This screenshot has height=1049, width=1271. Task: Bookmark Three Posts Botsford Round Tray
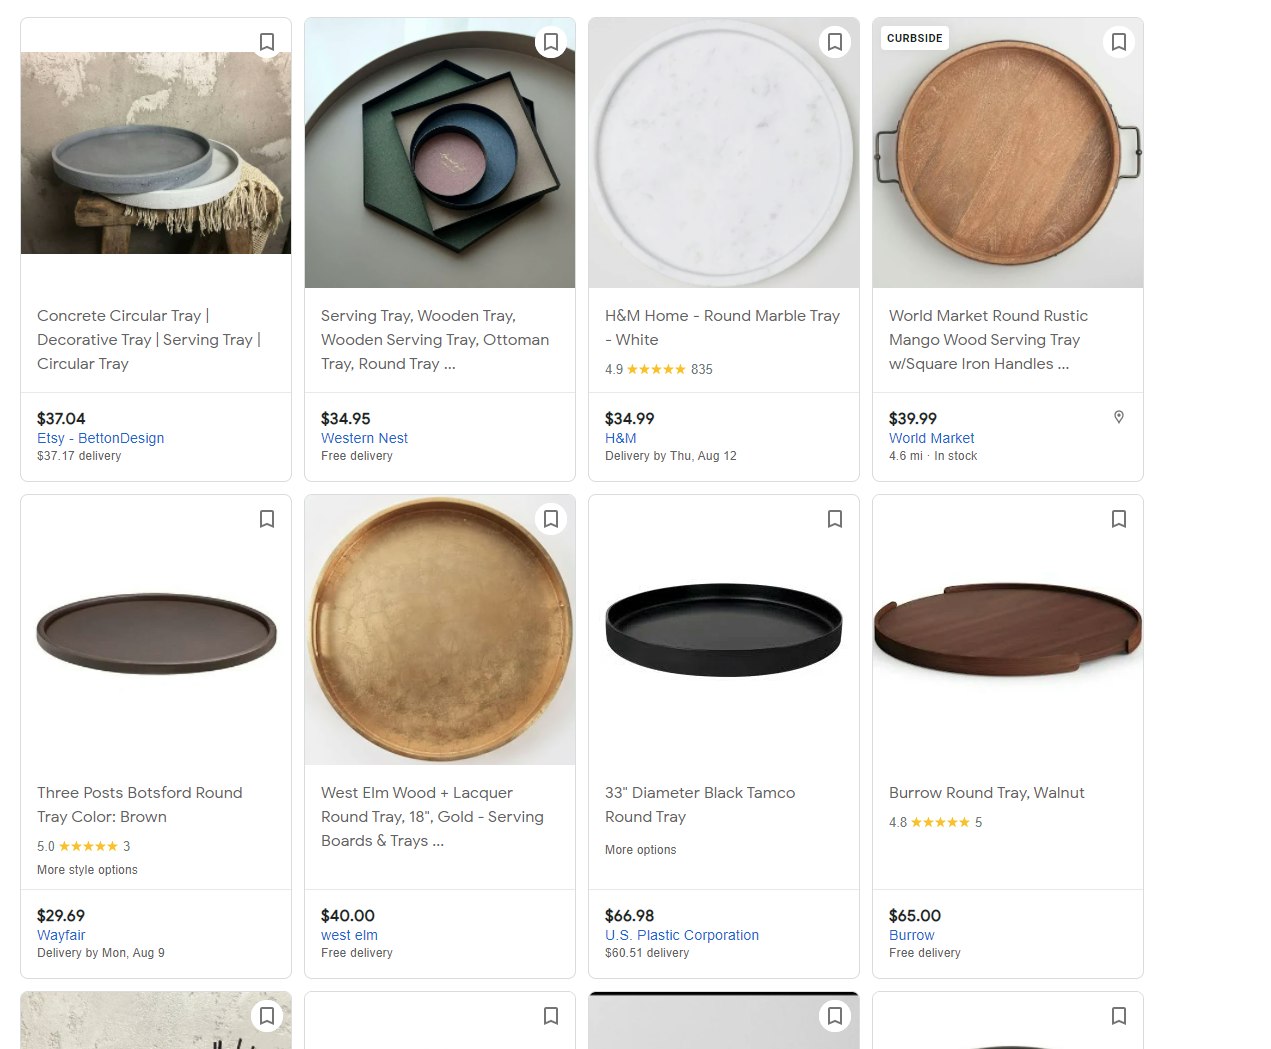[267, 519]
